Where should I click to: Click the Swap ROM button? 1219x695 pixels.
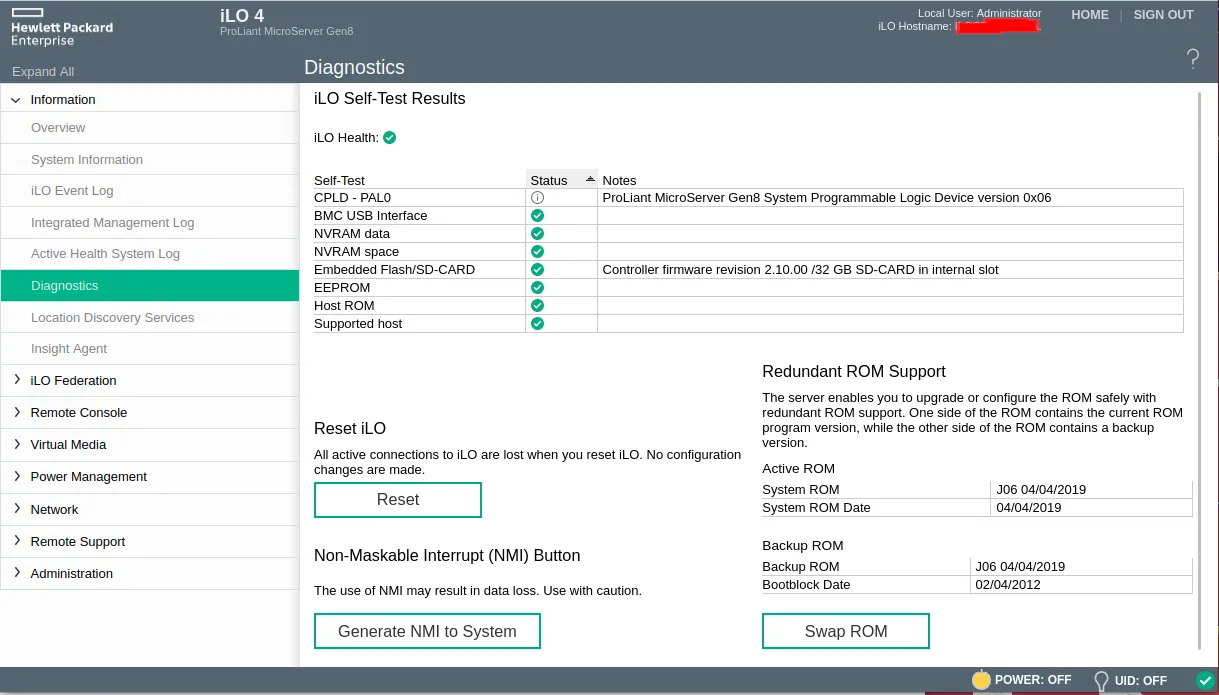pos(846,632)
